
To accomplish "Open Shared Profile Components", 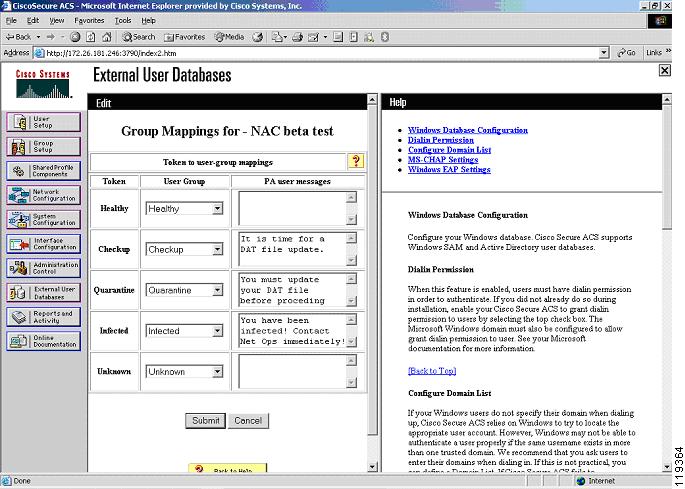I will [44, 171].
